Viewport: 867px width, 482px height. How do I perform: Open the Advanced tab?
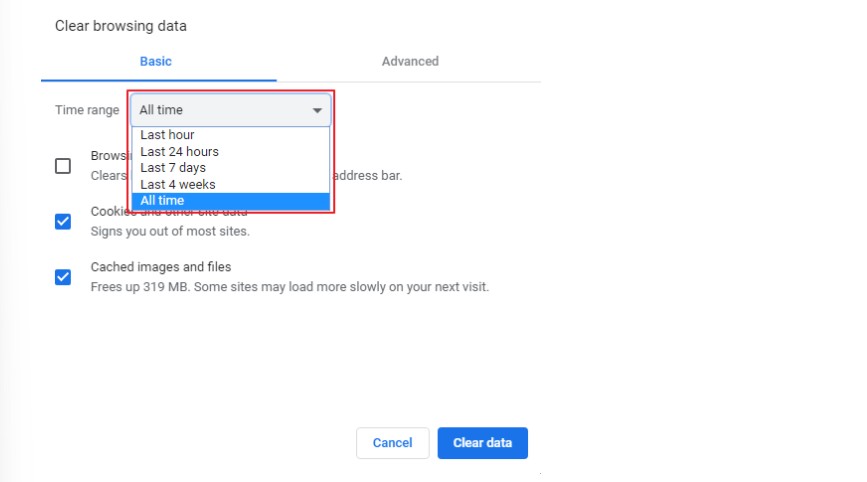pyautogui.click(x=410, y=61)
